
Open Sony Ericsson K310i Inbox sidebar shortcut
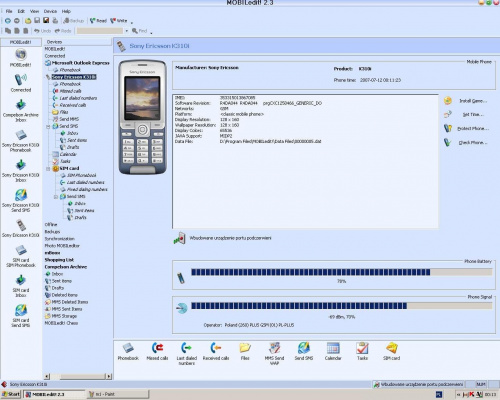(21, 171)
